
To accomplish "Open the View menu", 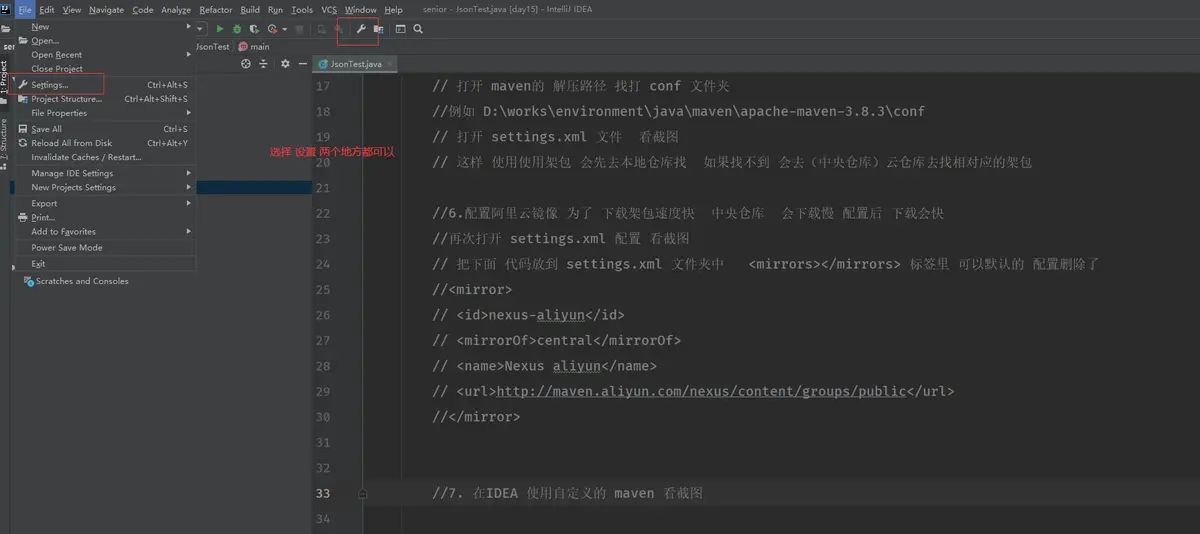I will click(x=72, y=10).
